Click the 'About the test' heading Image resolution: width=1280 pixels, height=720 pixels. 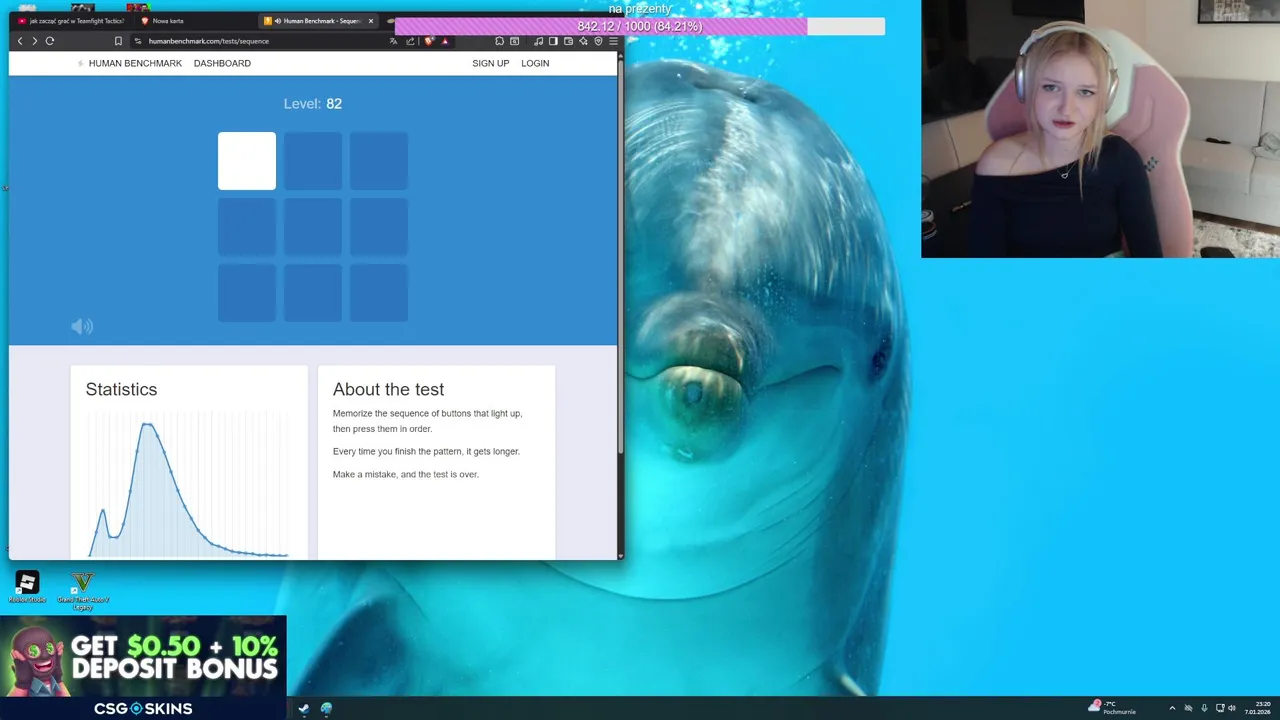point(388,389)
